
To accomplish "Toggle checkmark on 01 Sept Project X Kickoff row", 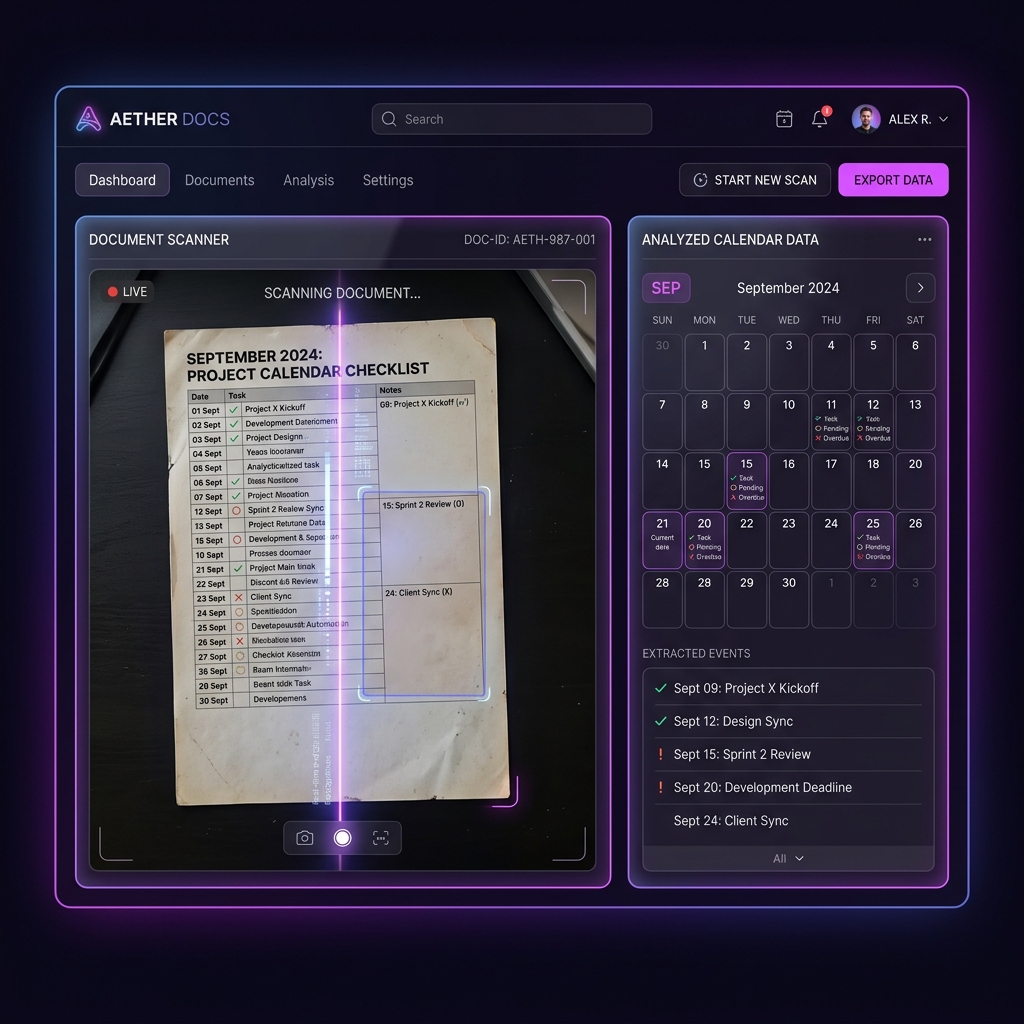I will pos(233,409).
